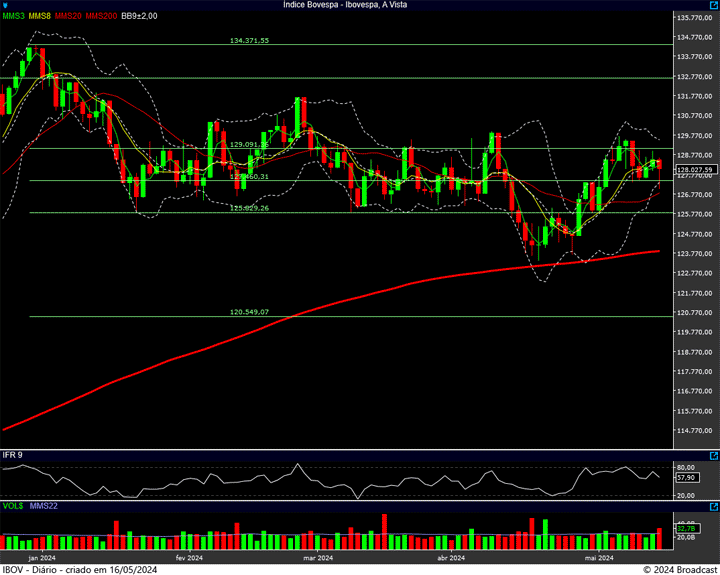Select the IFR value tag 57,90

pyautogui.click(x=685, y=479)
